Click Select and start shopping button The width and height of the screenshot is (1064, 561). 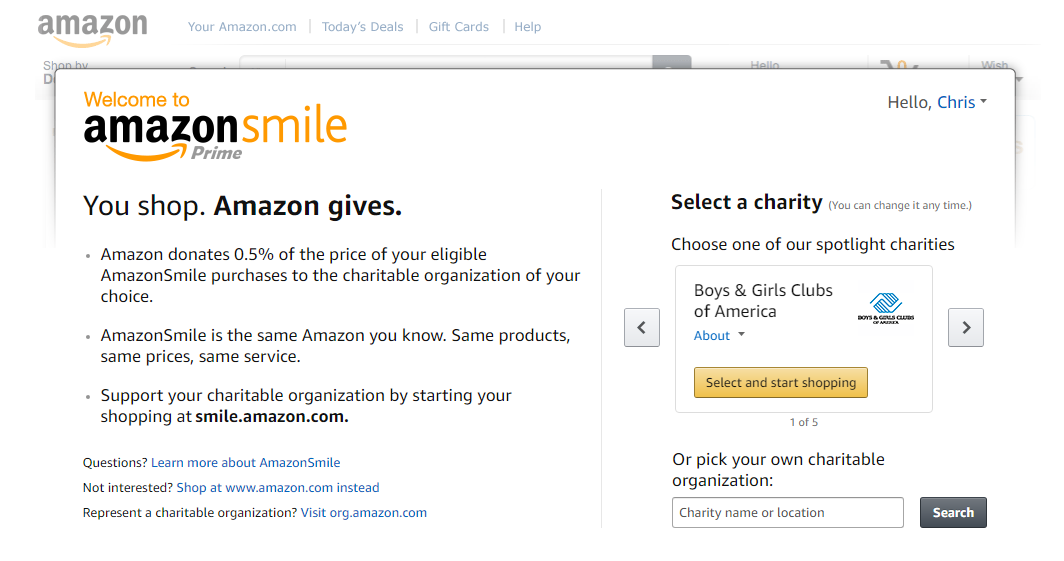point(780,383)
